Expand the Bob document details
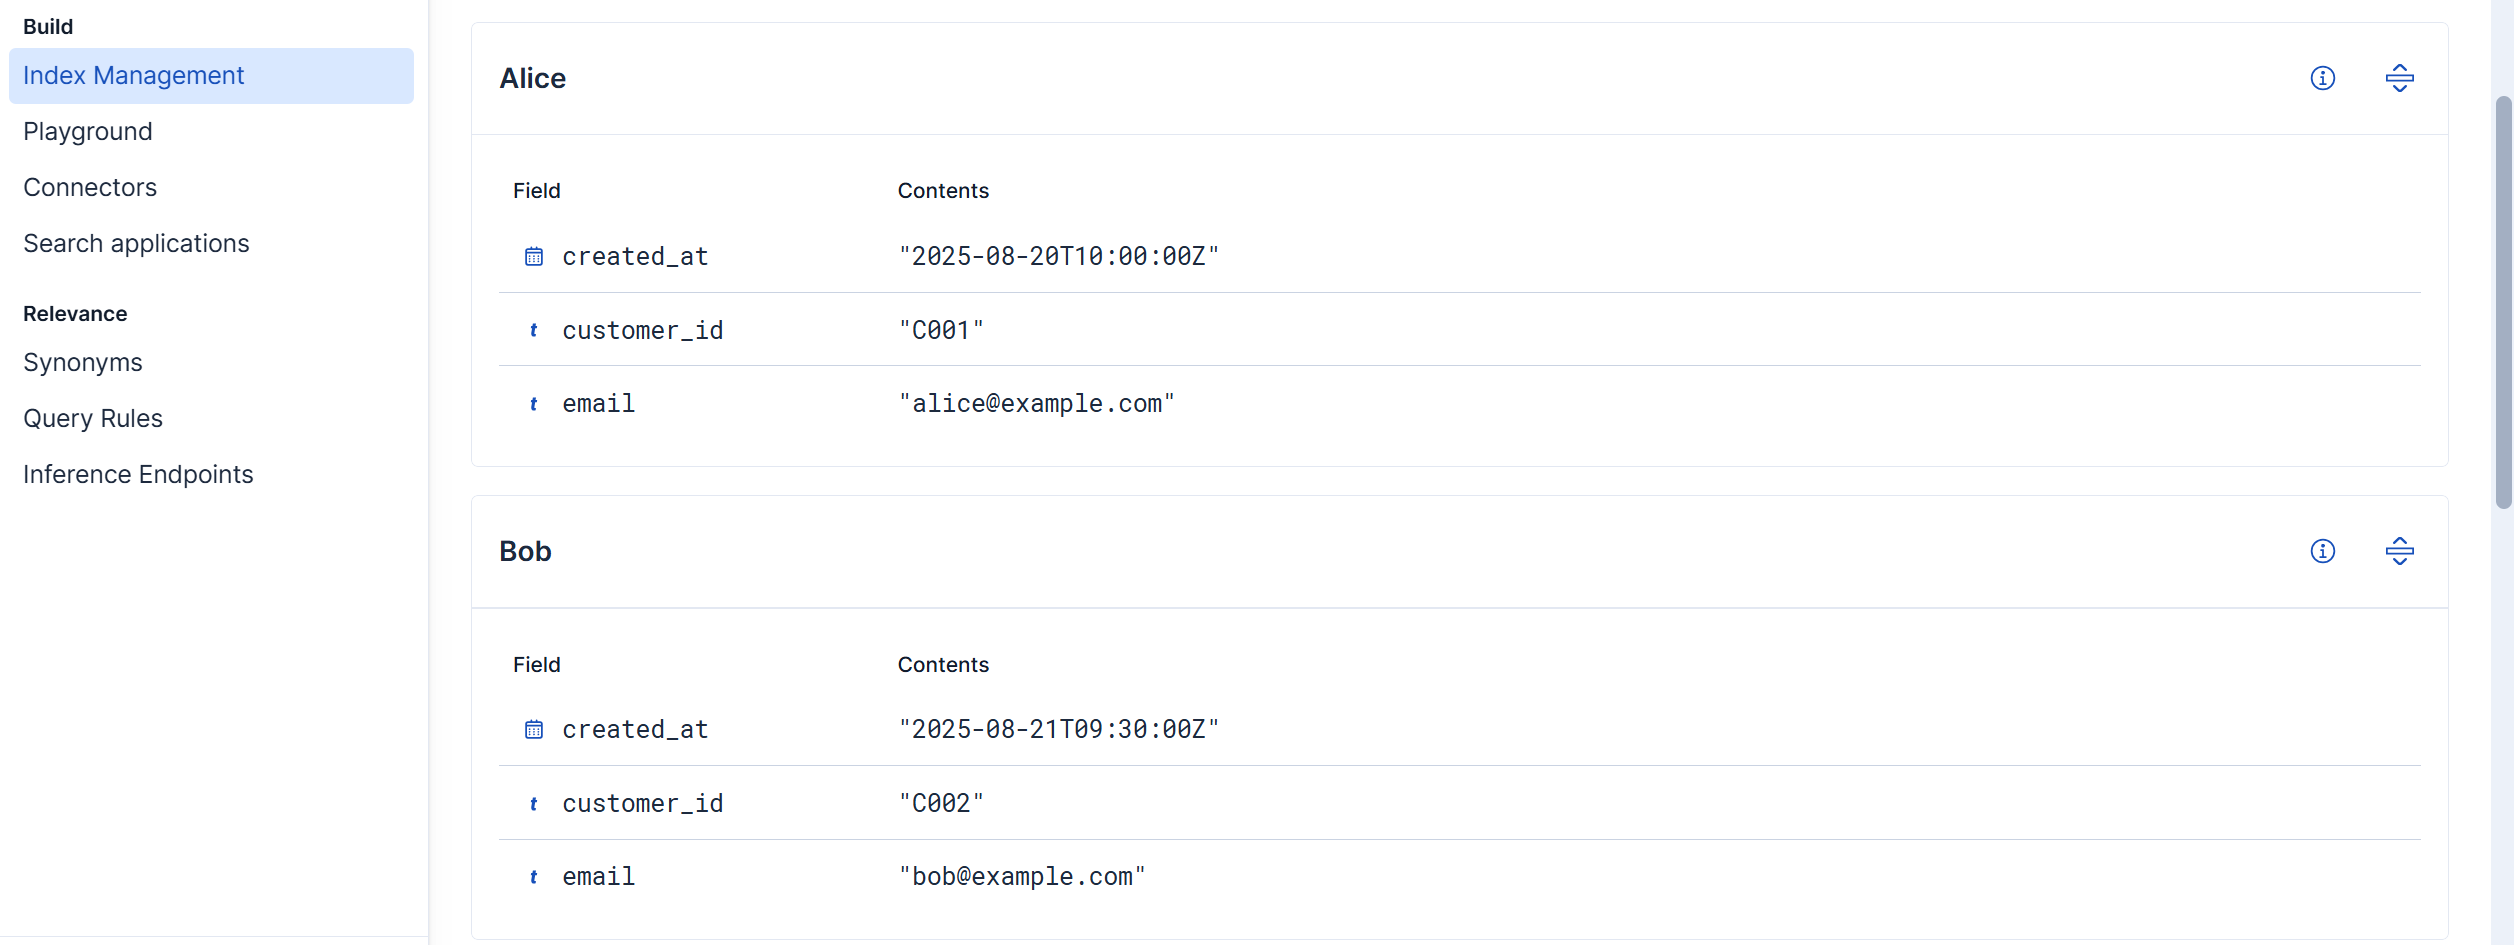 2400,551
